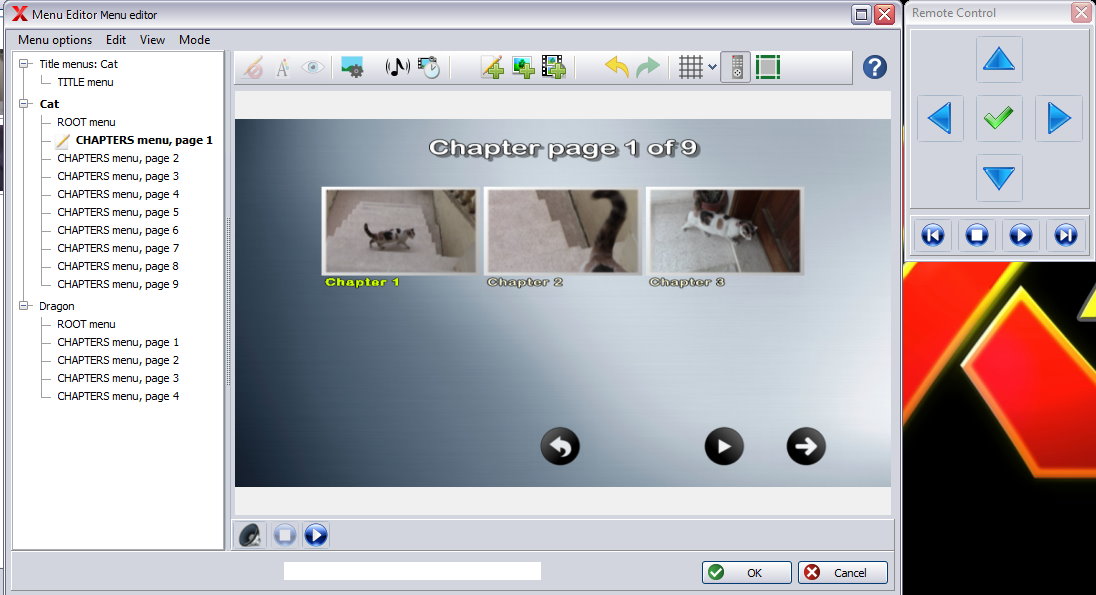Image resolution: width=1096 pixels, height=595 pixels.
Task: Click the yellow undo arrow
Action: 616,67
